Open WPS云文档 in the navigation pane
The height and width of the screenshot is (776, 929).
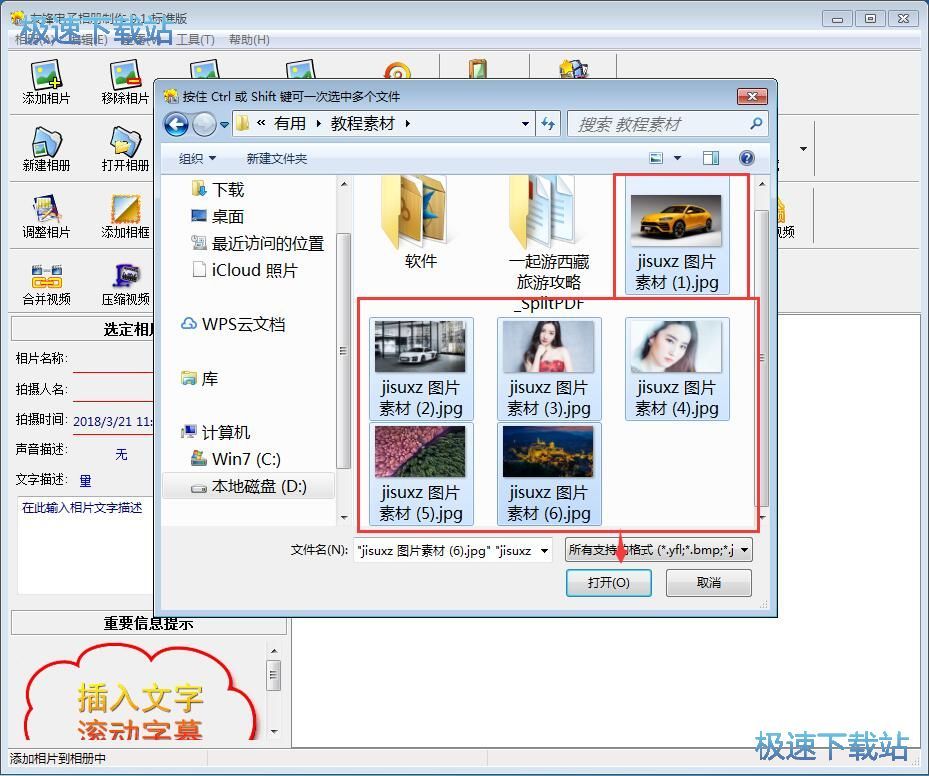[x=232, y=325]
